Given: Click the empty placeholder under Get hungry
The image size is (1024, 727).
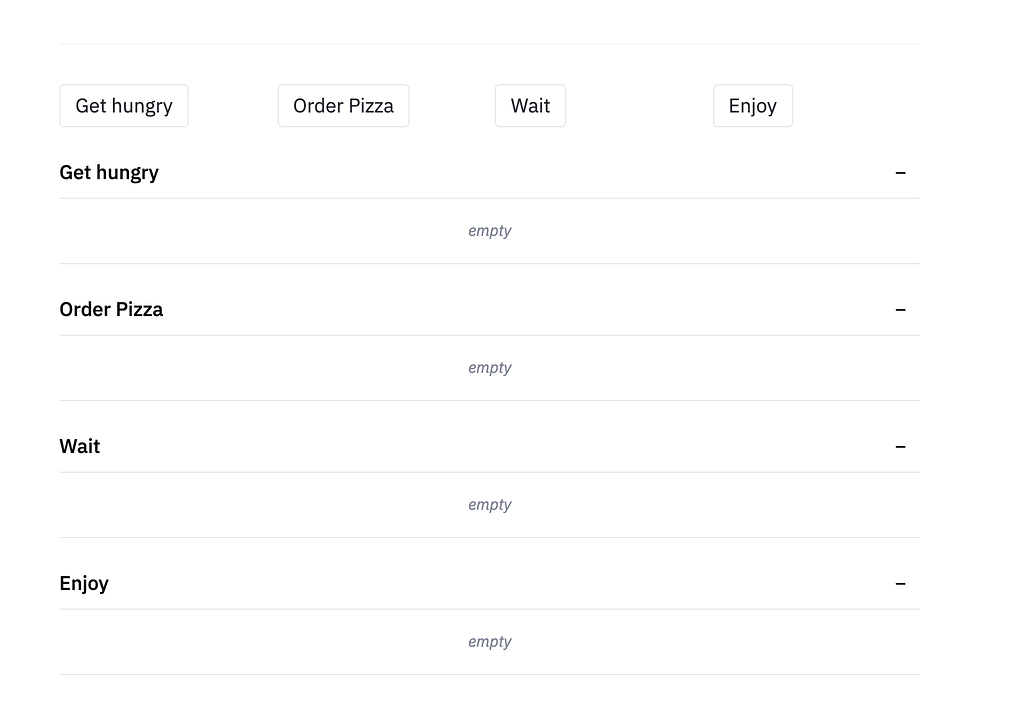Looking at the screenshot, I should (x=489, y=230).
